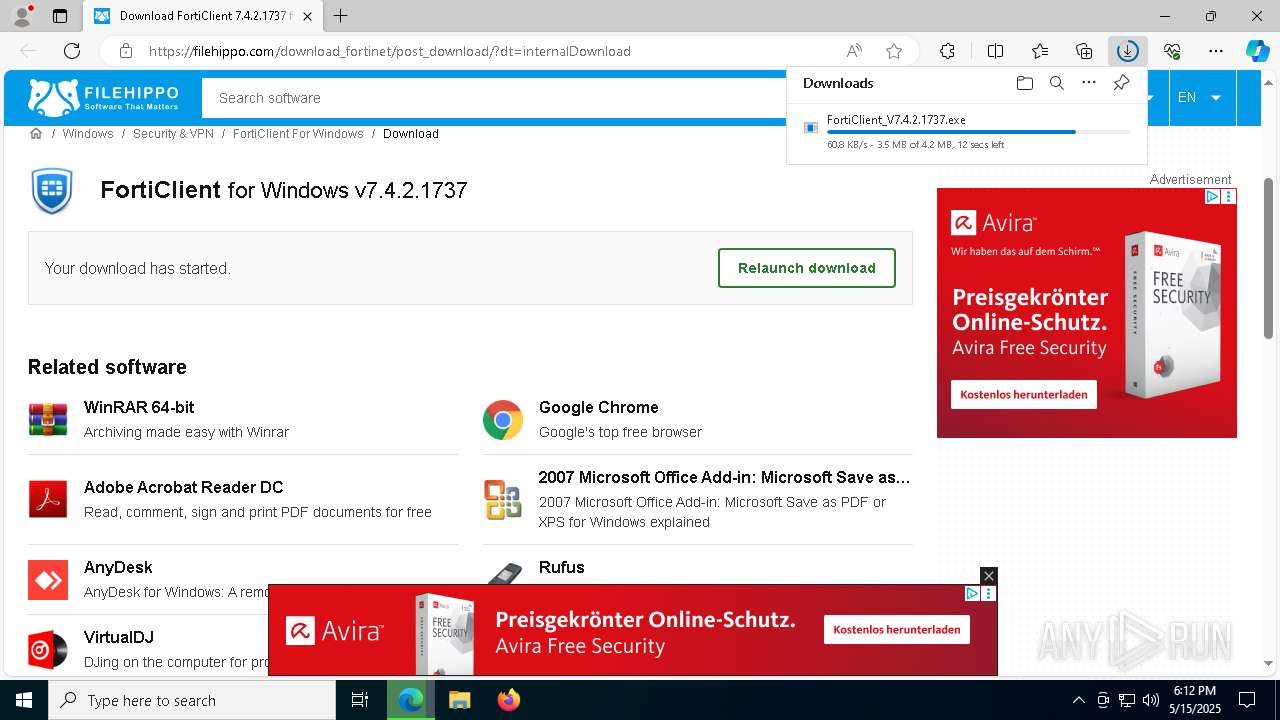Add this page to favorites star

pyautogui.click(x=894, y=51)
